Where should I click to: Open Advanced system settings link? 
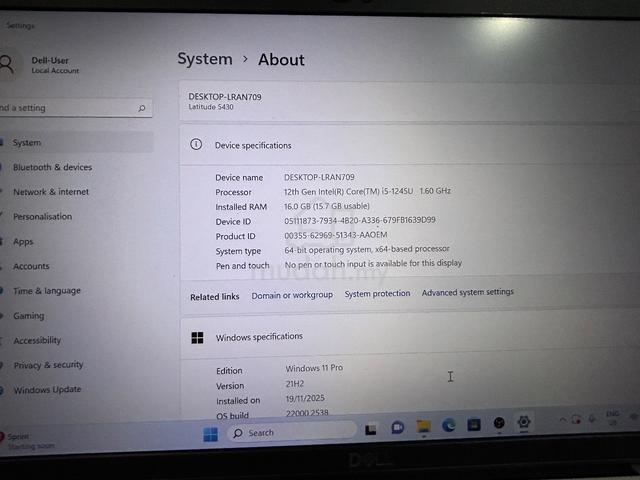click(x=468, y=292)
